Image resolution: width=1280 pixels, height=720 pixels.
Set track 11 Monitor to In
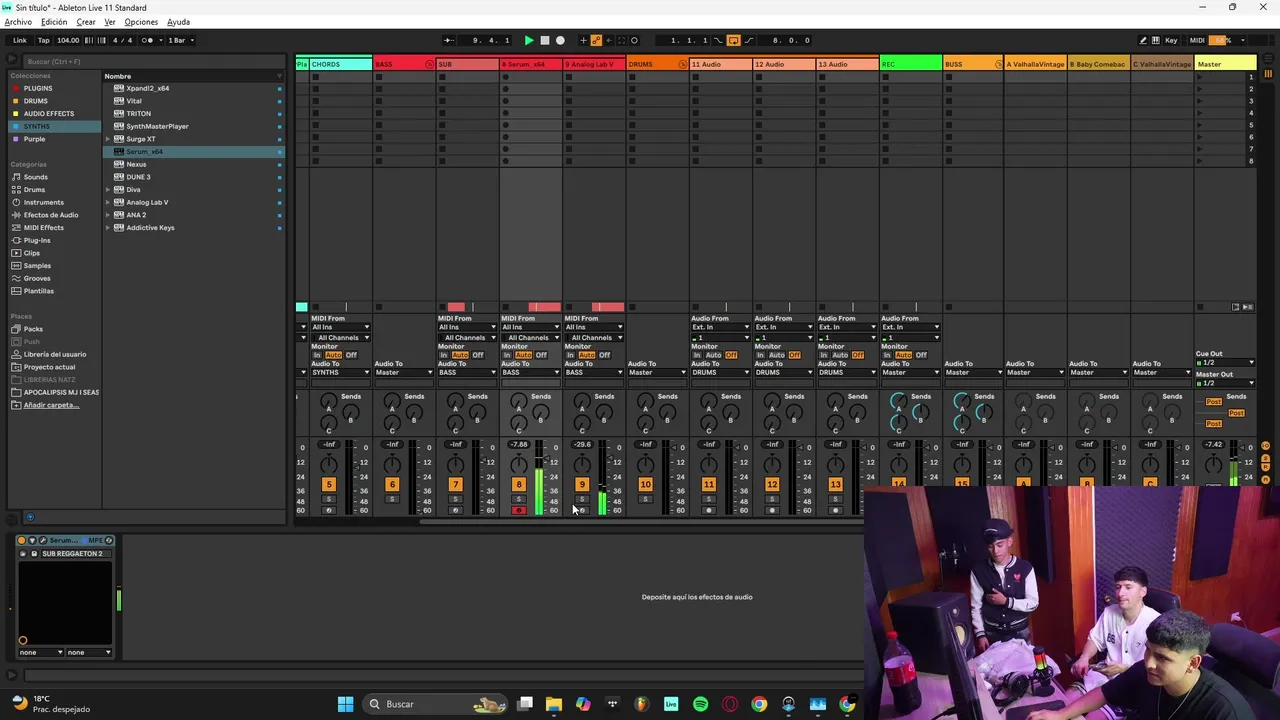697,355
